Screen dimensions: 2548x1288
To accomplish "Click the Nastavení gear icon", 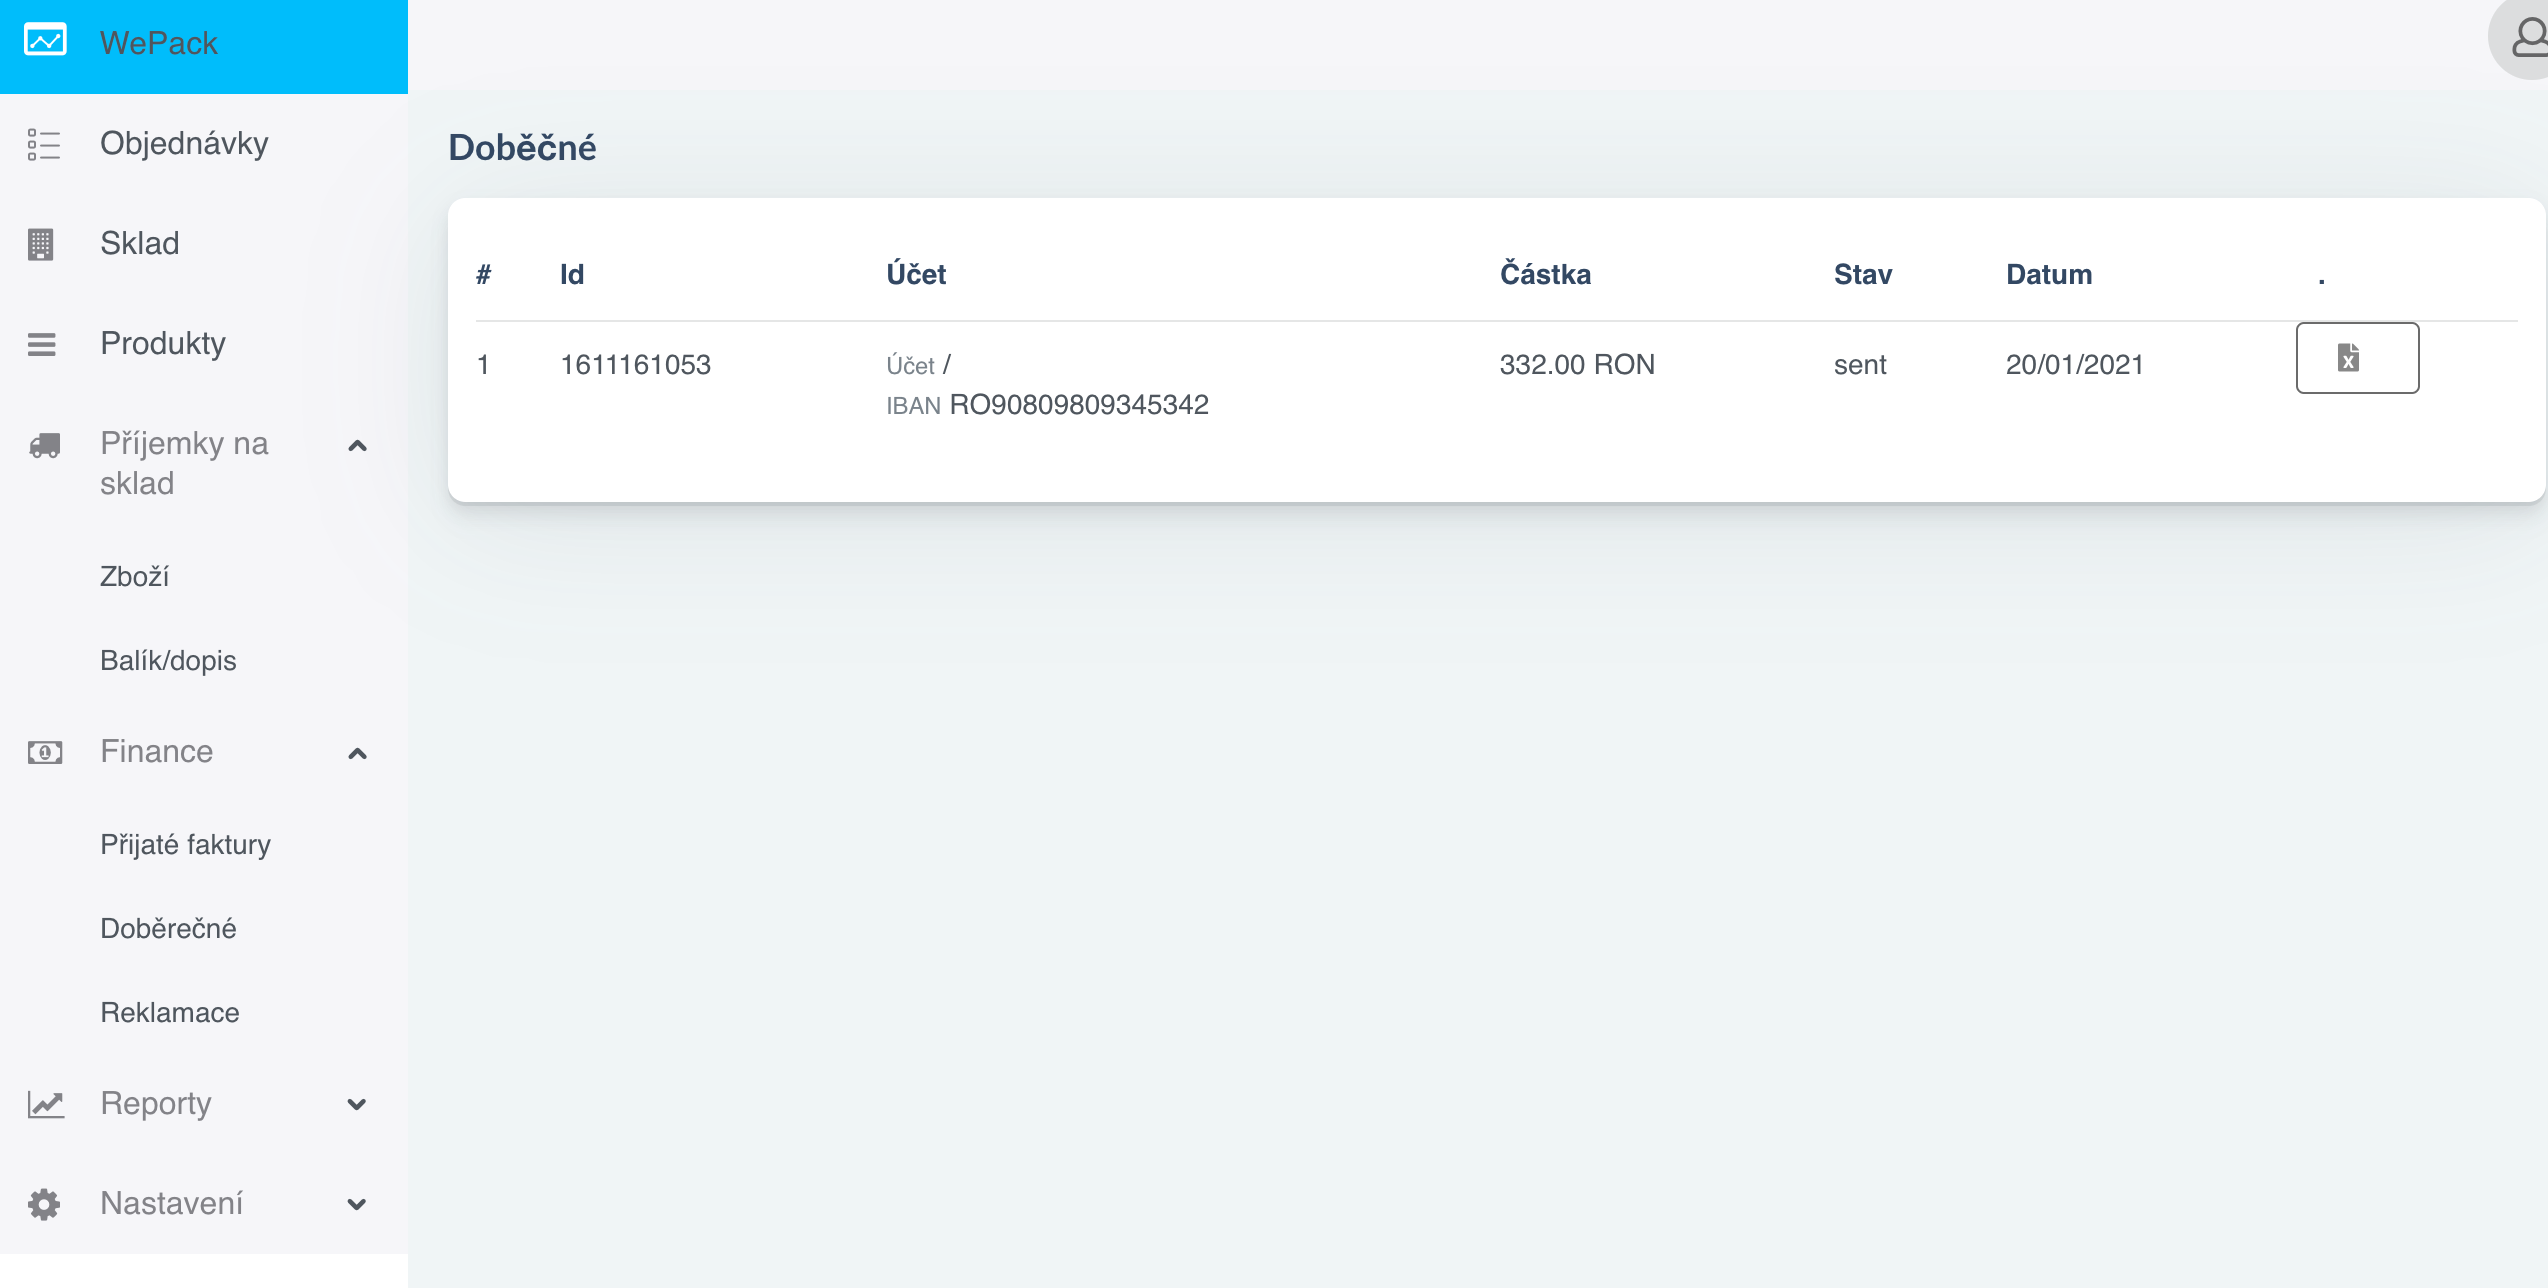I will 44,1204.
